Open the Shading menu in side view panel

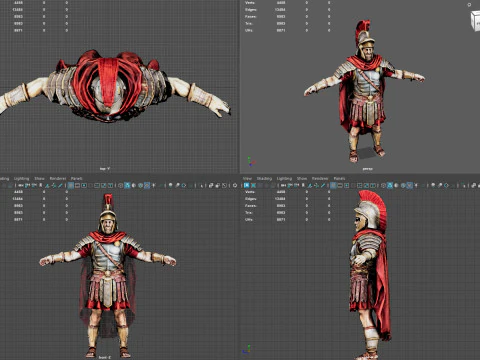[x=264, y=179]
